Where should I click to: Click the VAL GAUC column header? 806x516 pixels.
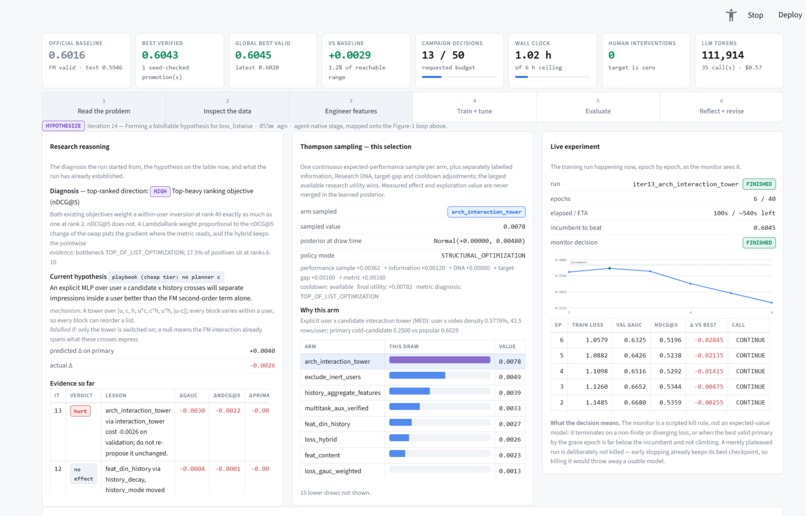pyautogui.click(x=629, y=325)
